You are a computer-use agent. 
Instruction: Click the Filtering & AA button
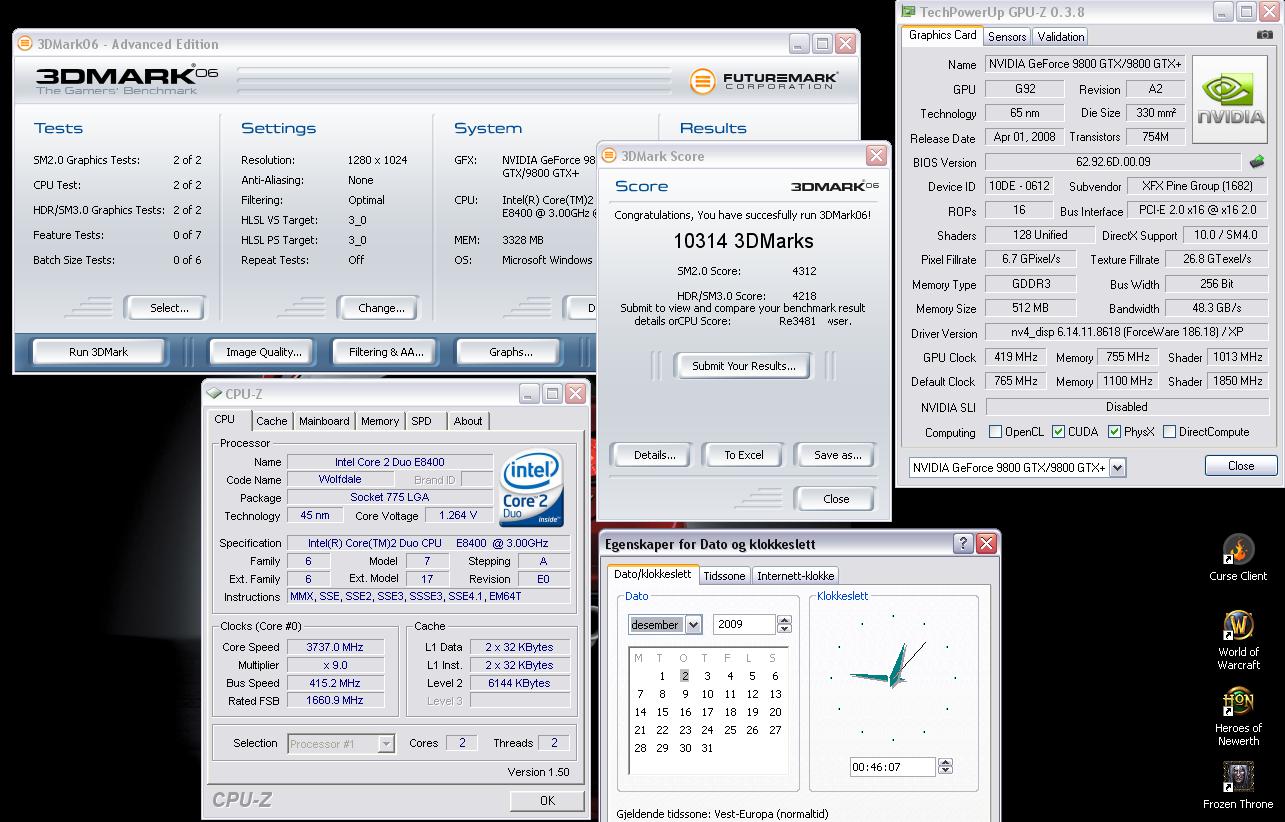tap(386, 352)
